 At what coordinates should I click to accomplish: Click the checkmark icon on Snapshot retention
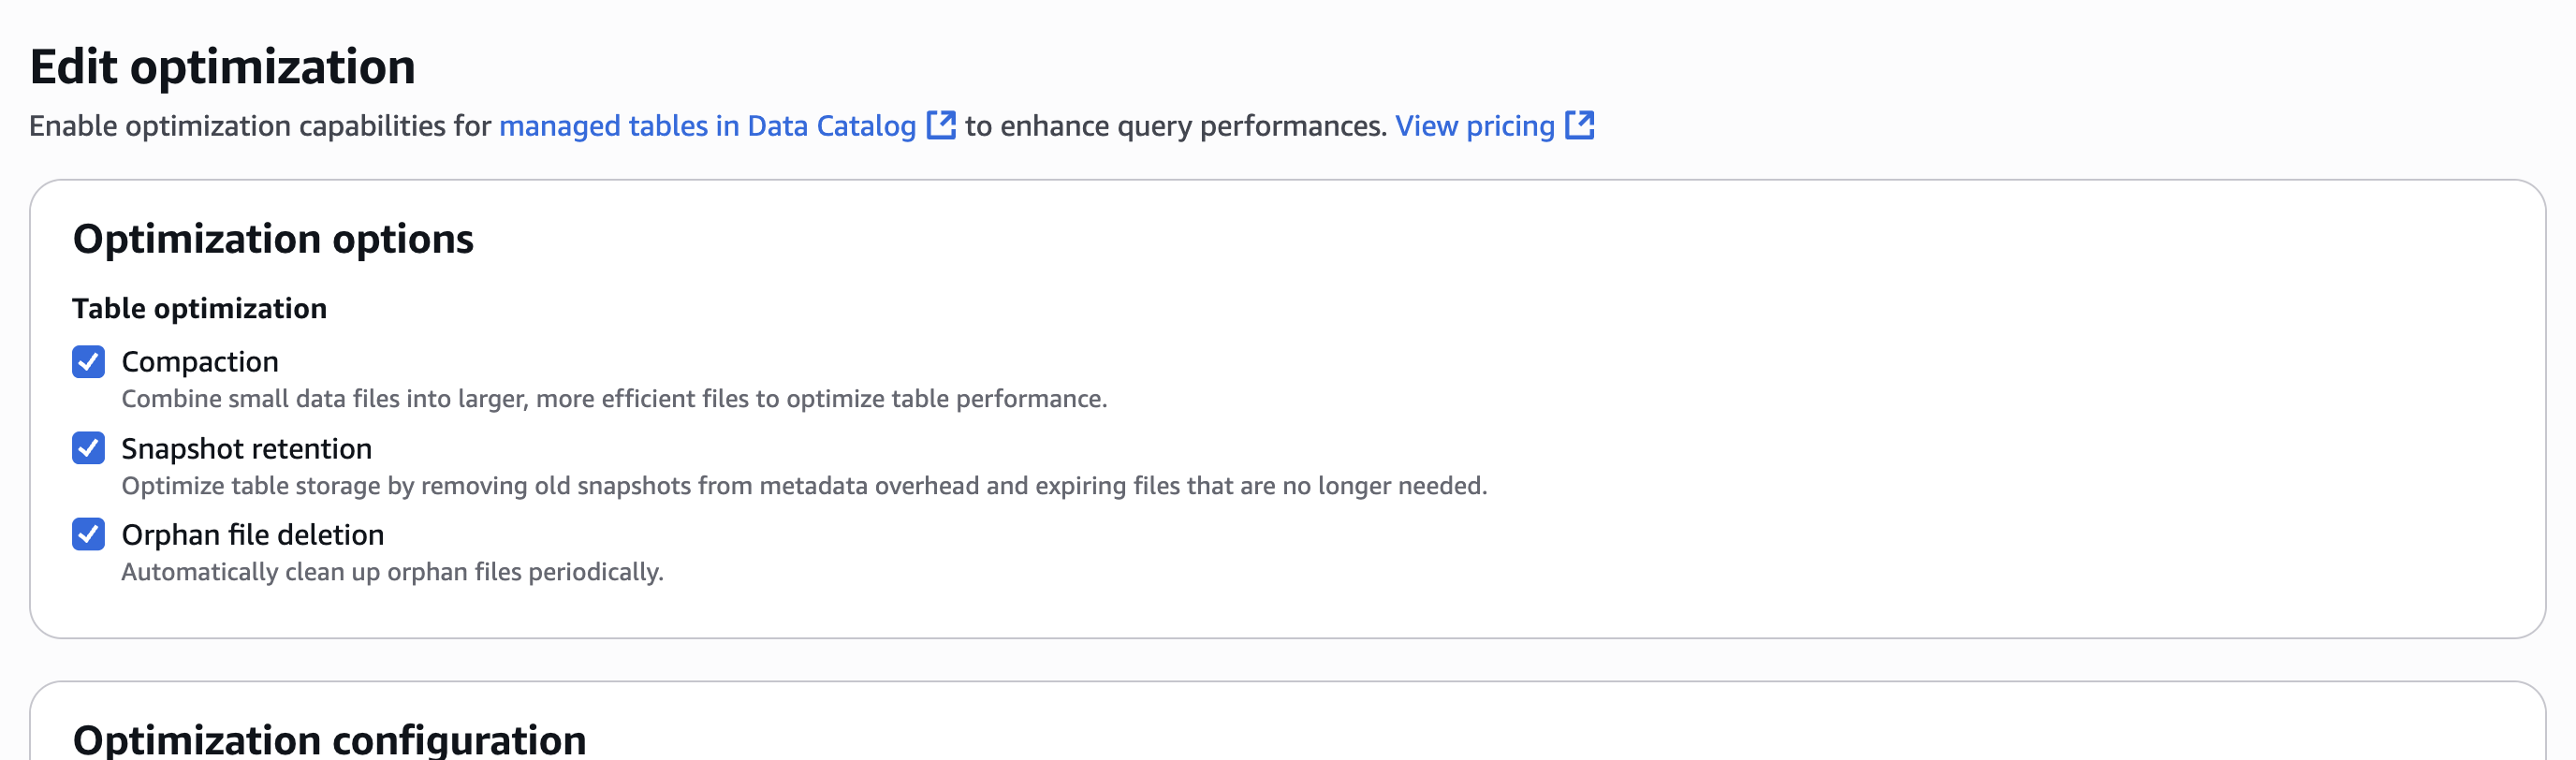[89, 448]
